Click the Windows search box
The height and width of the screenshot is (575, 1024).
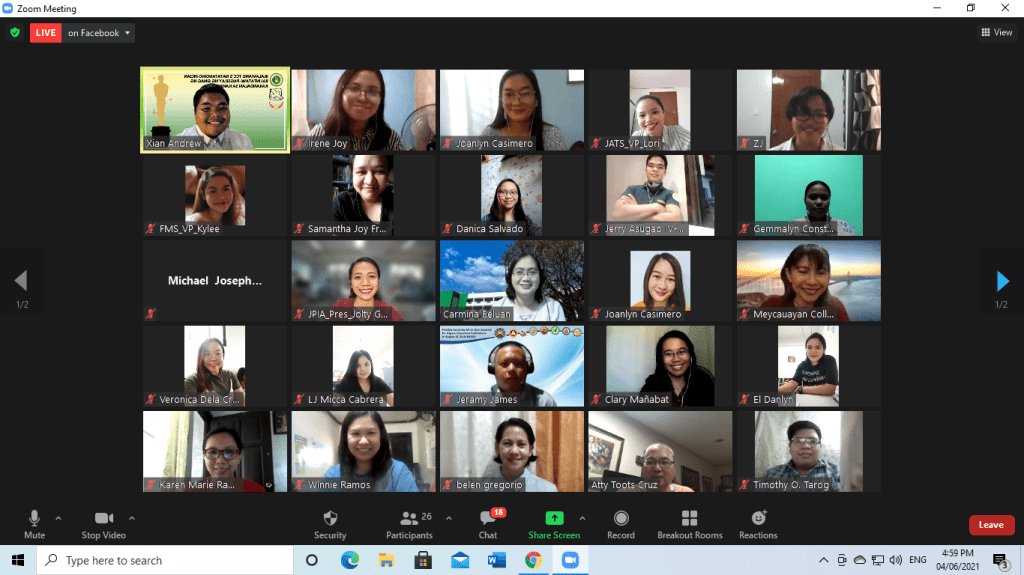[x=165, y=560]
